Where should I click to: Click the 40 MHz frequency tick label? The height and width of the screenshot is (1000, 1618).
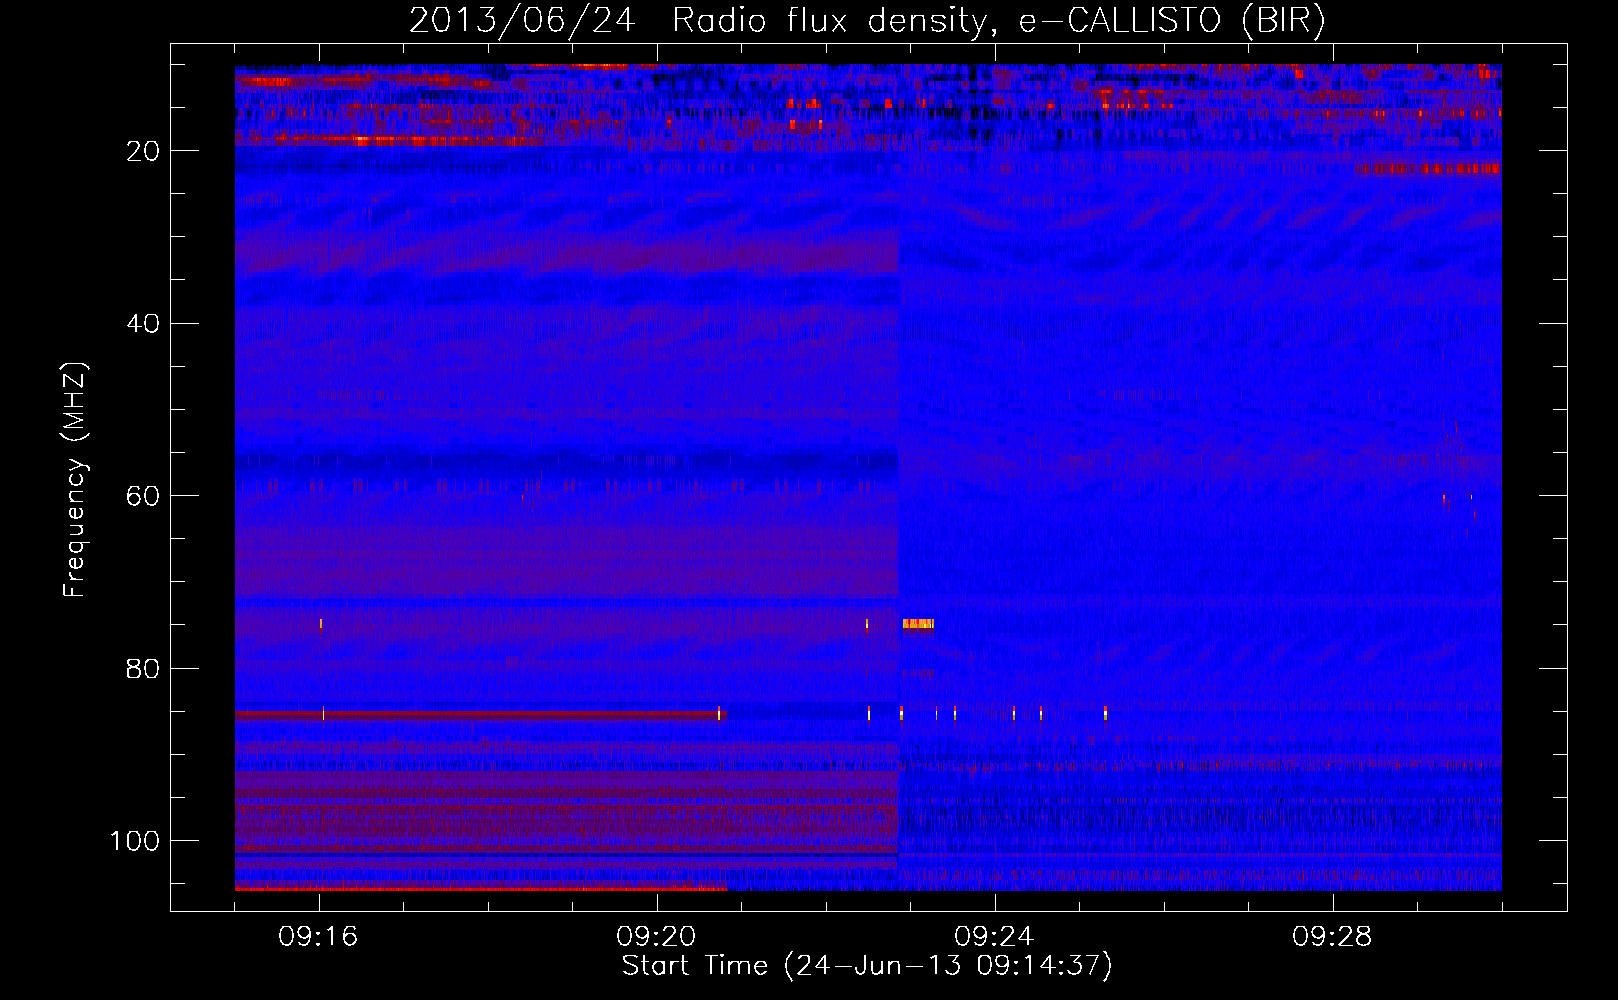(144, 324)
